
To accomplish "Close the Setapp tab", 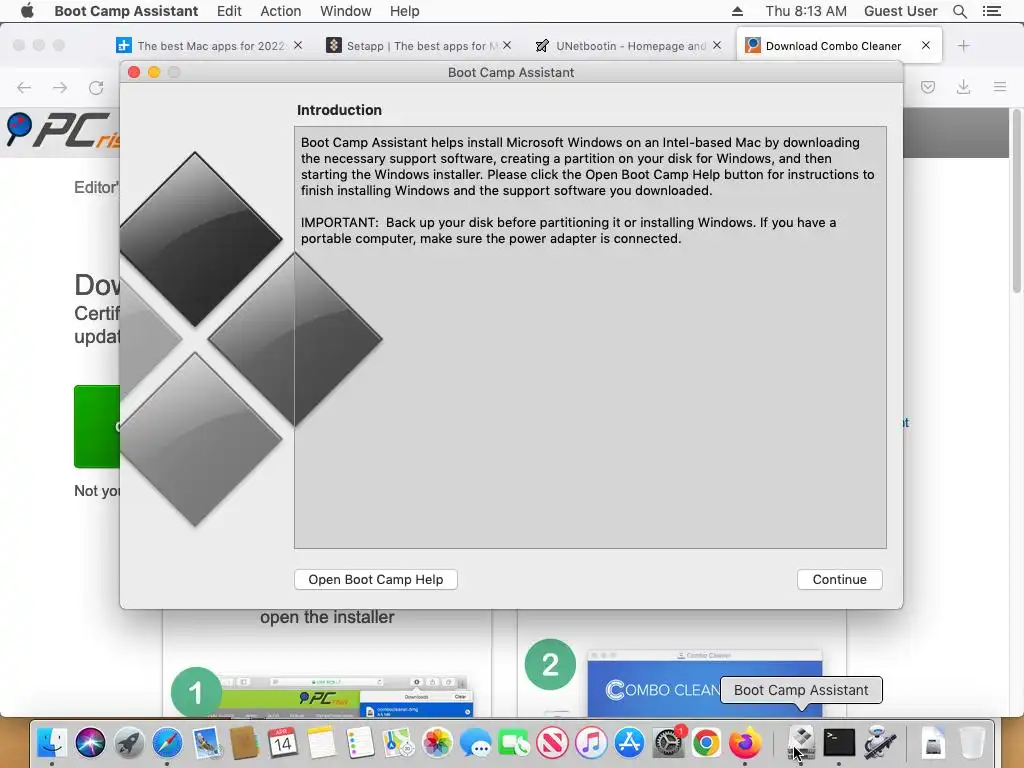I will click(507, 45).
